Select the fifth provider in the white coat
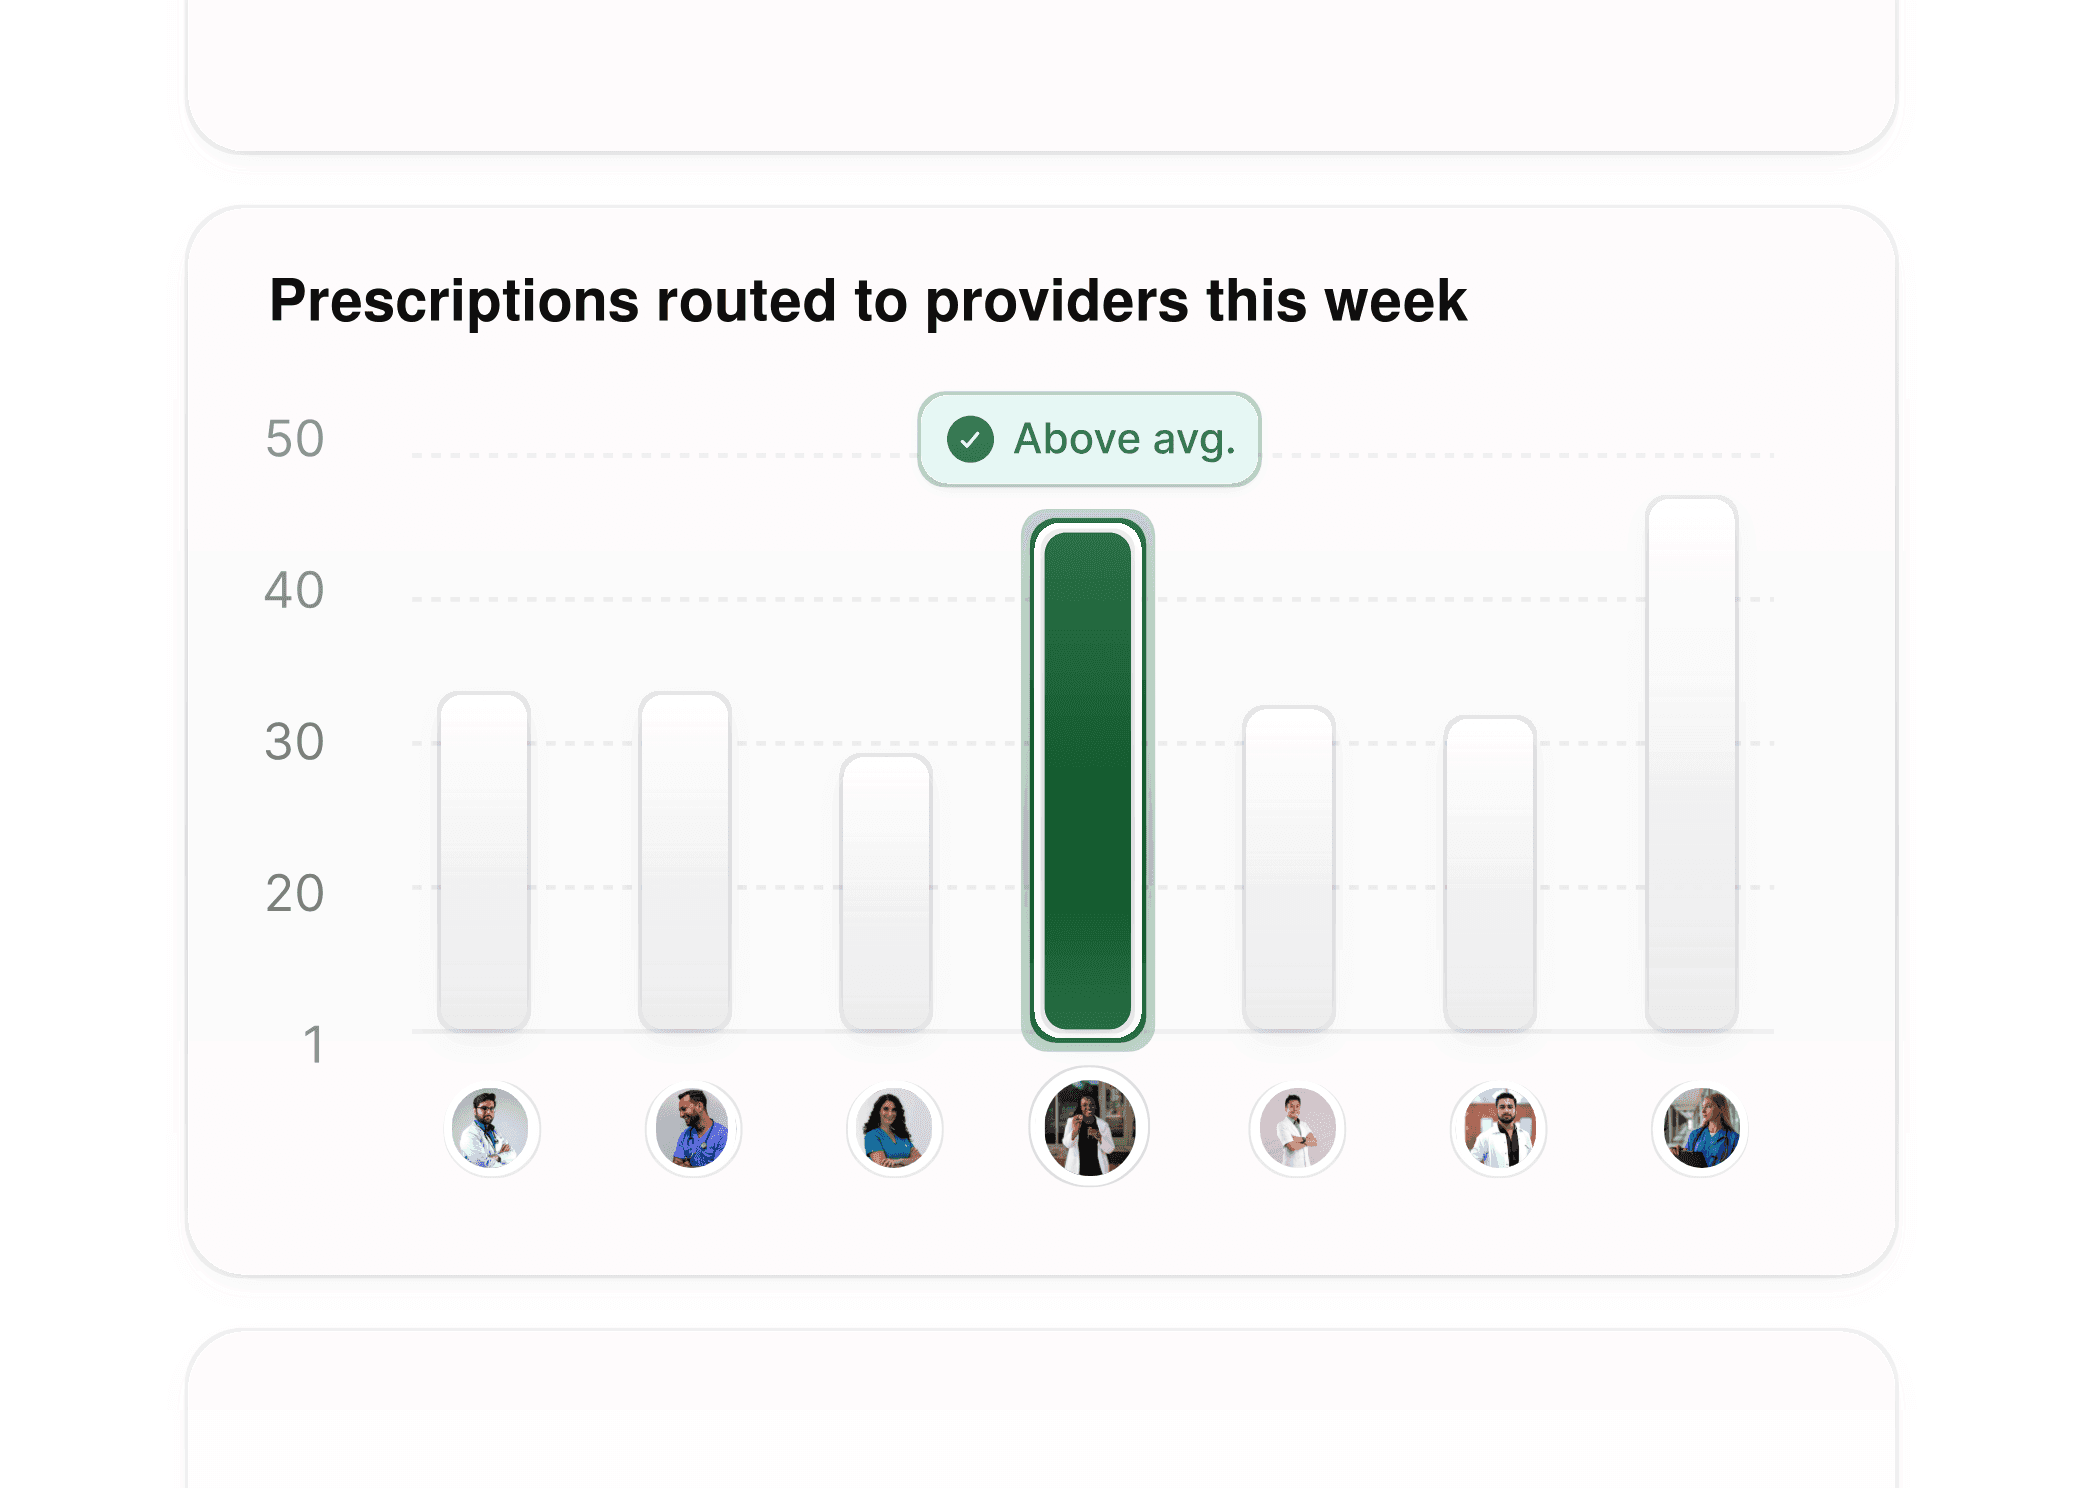Viewport: 2080px width, 1488px height. click(1297, 1128)
